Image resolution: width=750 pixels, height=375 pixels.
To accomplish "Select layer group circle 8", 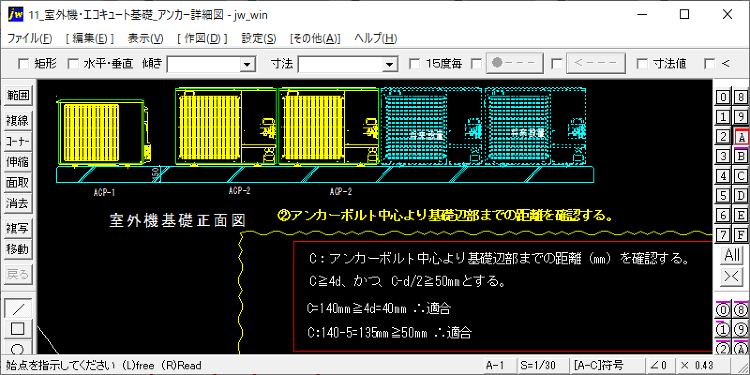I will pos(741,310).
